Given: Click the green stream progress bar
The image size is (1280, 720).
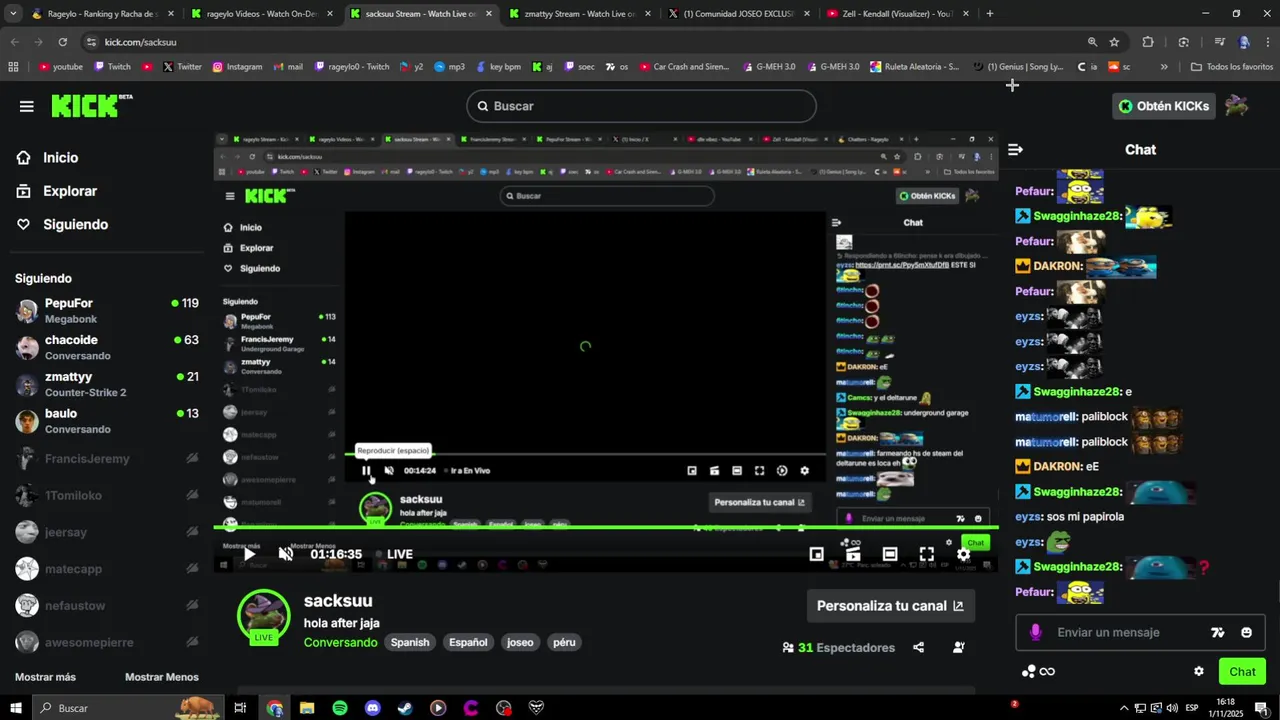Looking at the screenshot, I should pos(605,528).
